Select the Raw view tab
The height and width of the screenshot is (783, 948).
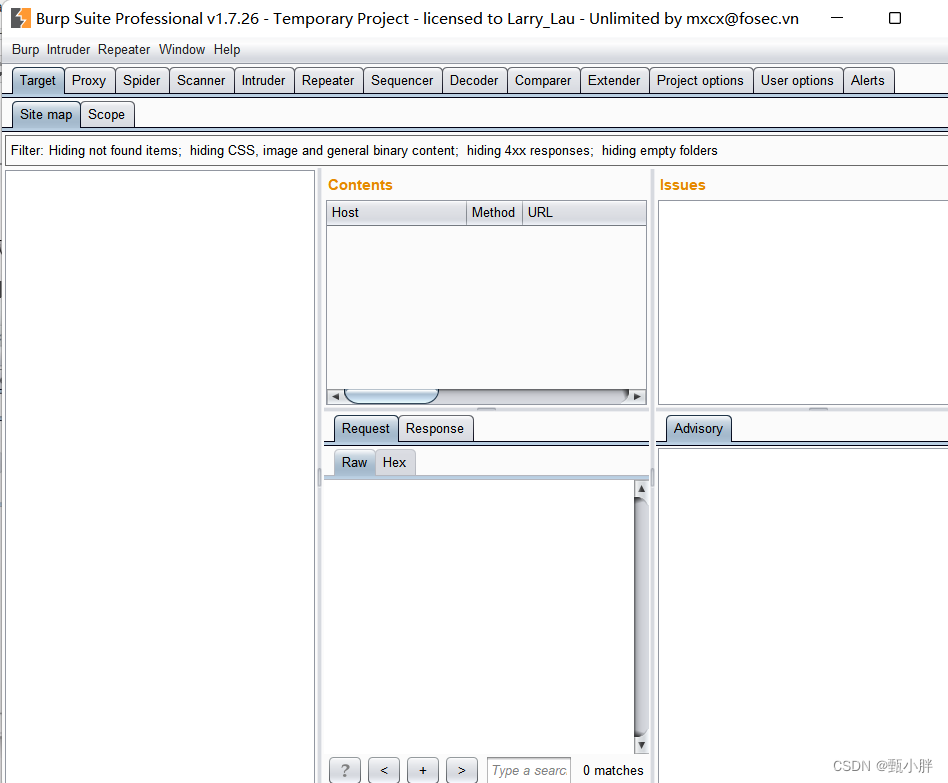coord(354,463)
